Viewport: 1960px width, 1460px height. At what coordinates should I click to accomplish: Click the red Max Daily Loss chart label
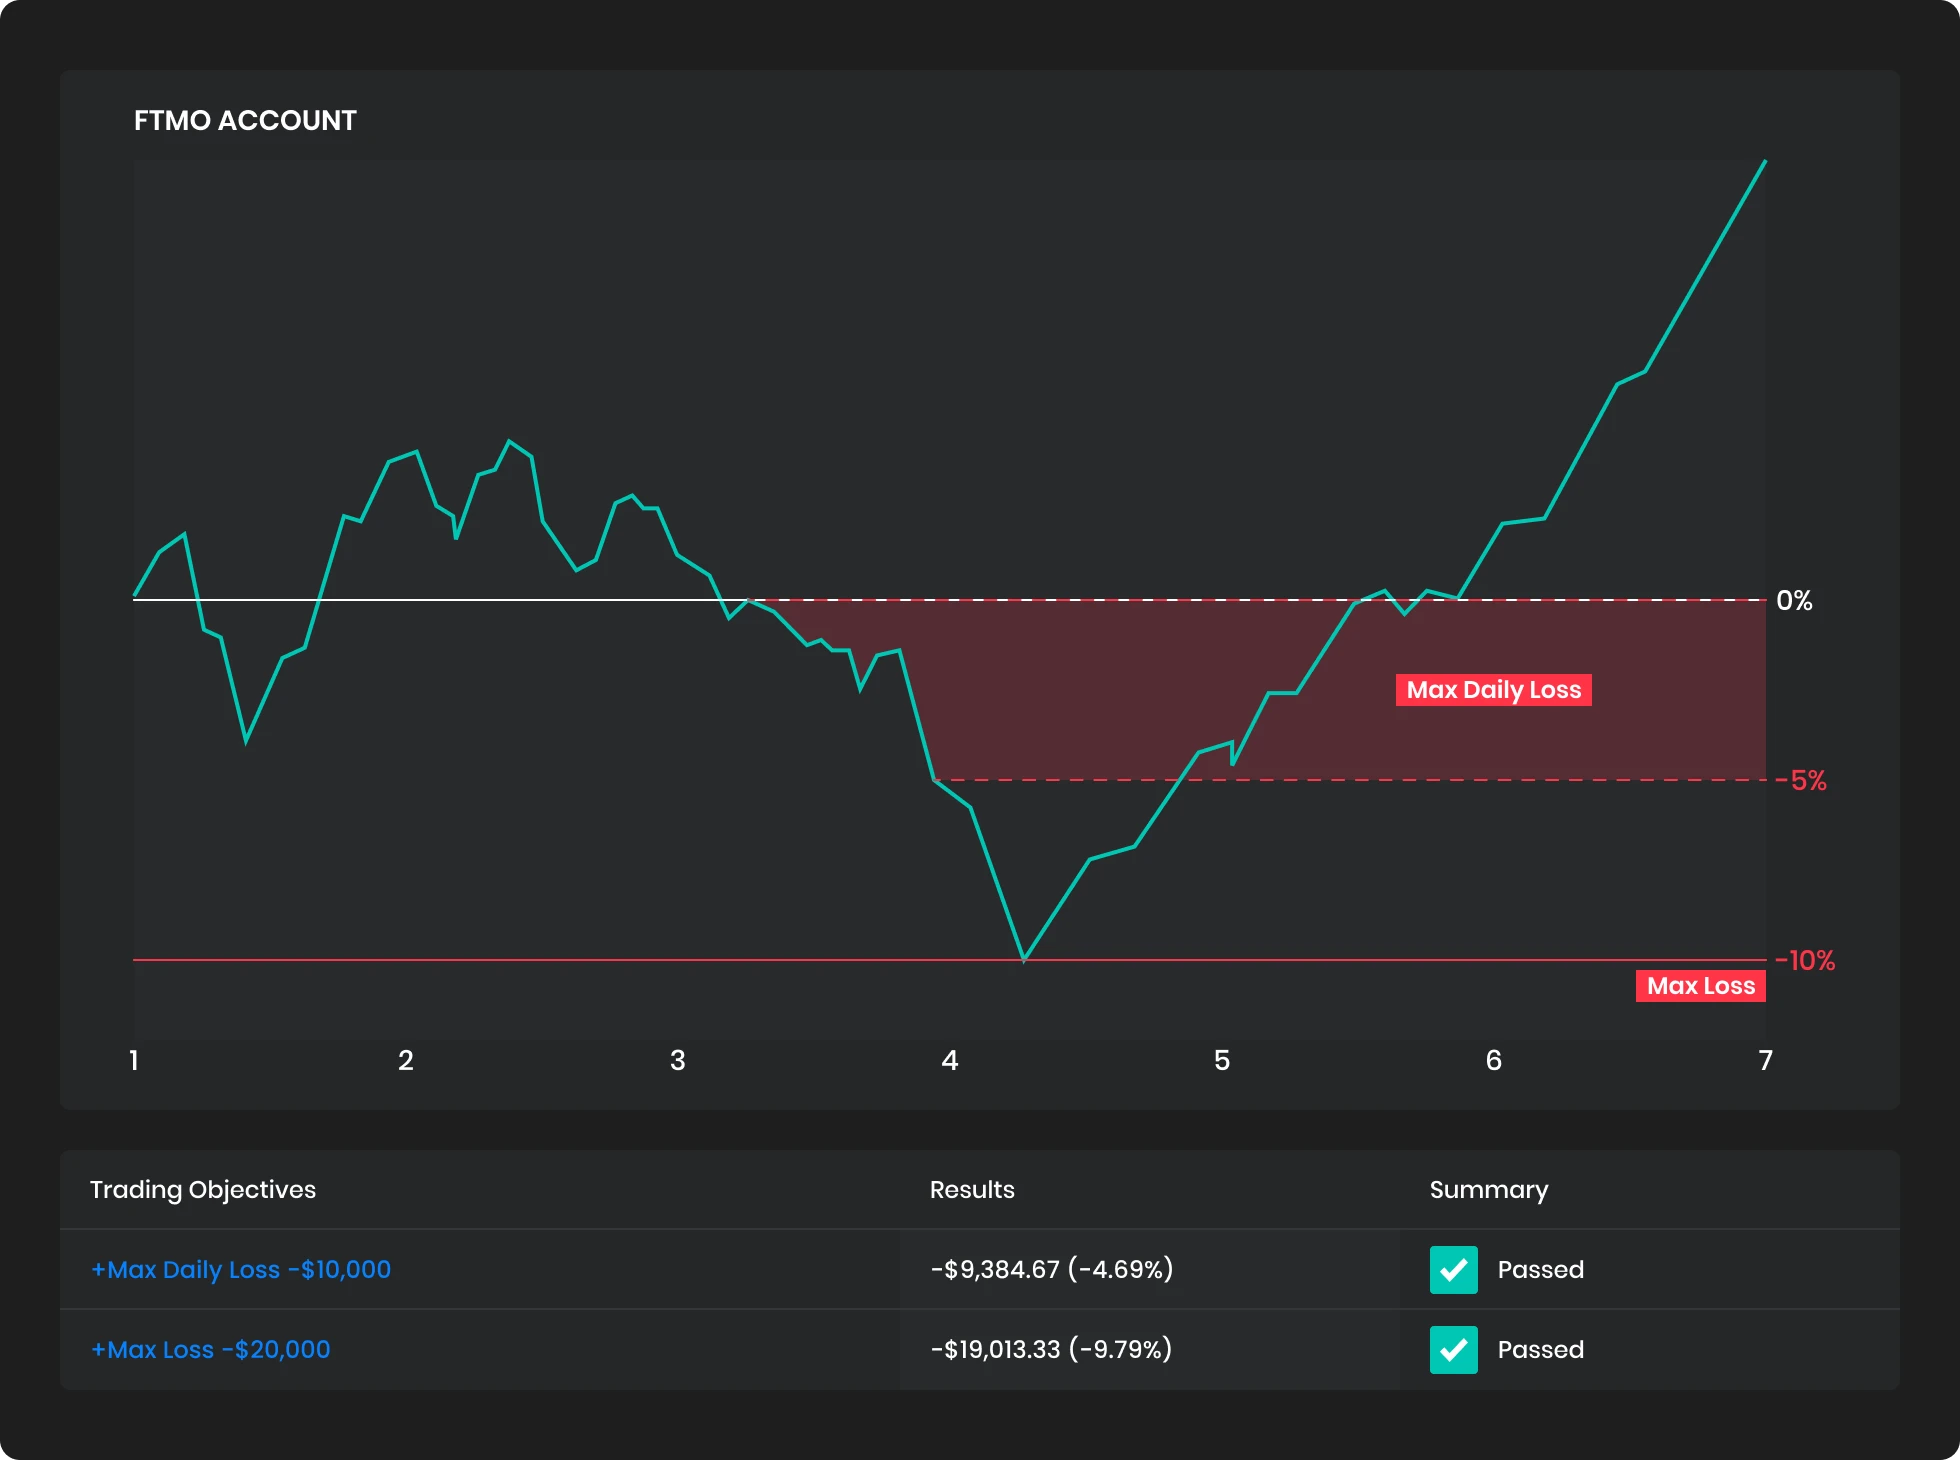tap(1493, 690)
